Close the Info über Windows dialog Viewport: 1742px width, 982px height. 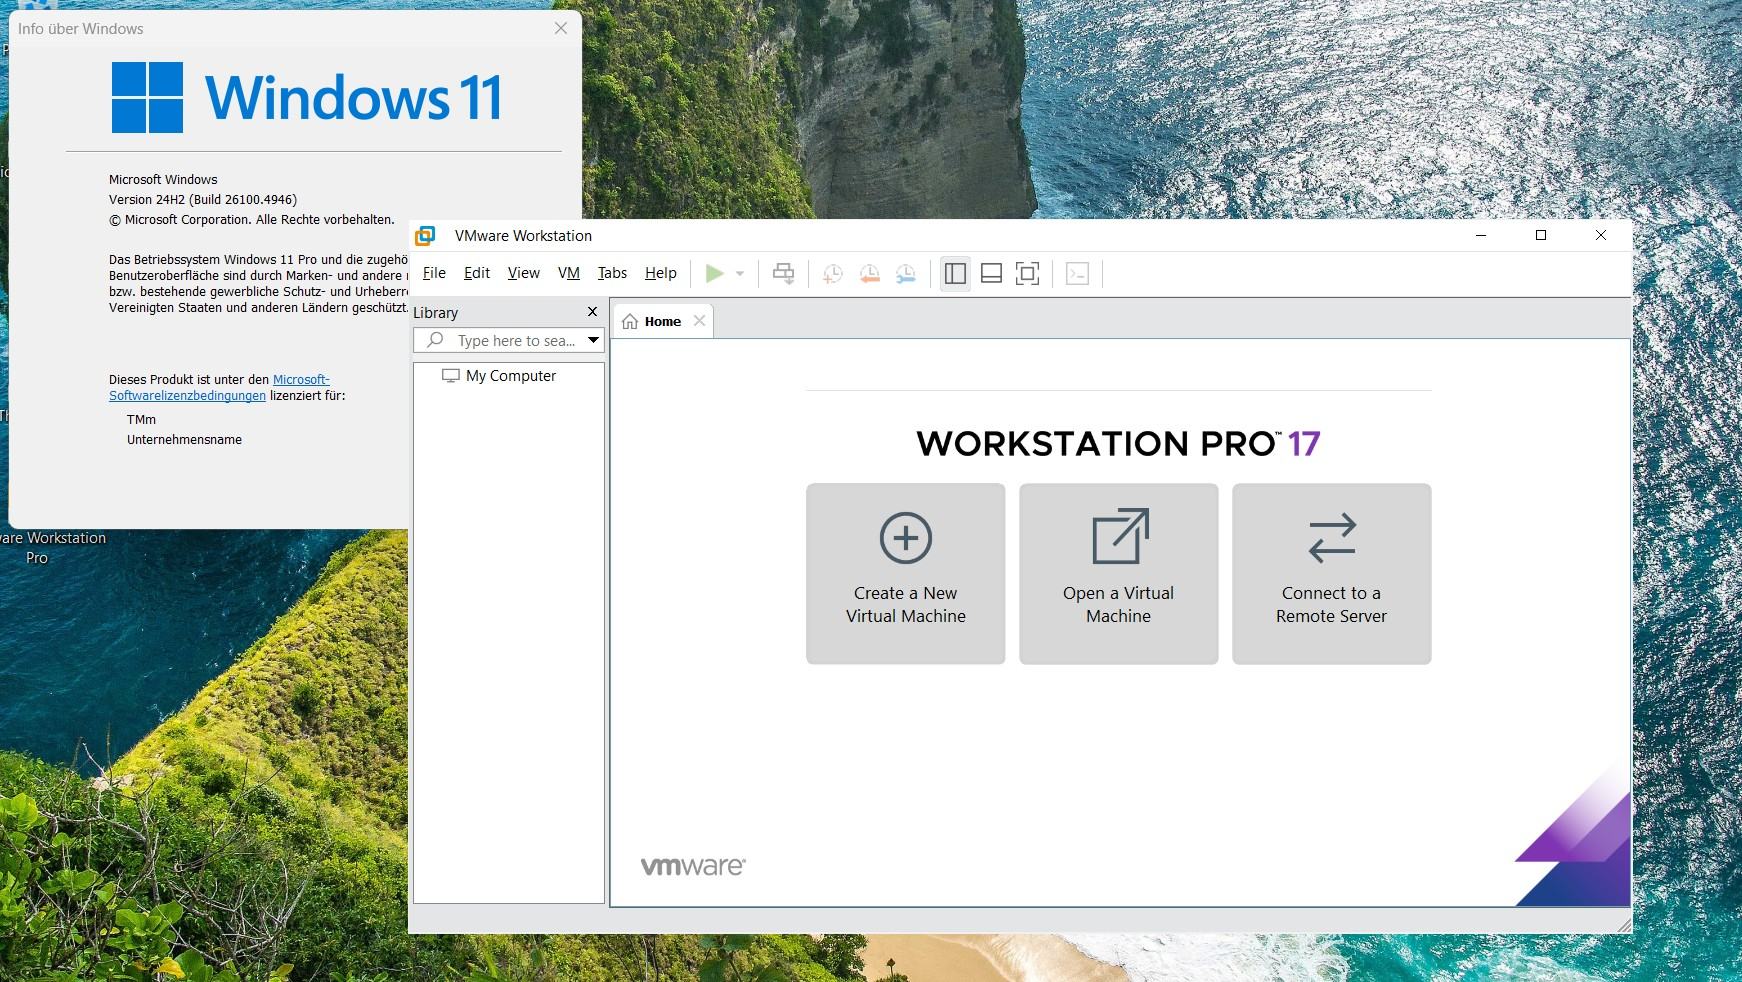point(561,28)
